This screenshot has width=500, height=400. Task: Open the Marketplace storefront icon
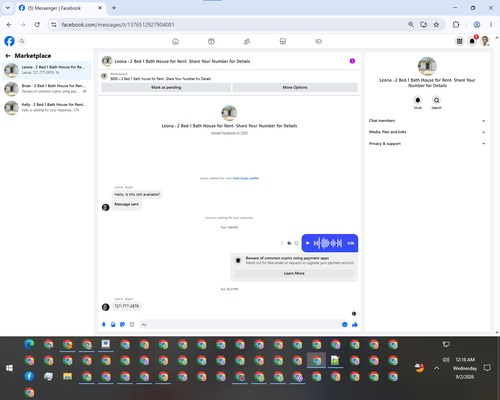(x=283, y=41)
